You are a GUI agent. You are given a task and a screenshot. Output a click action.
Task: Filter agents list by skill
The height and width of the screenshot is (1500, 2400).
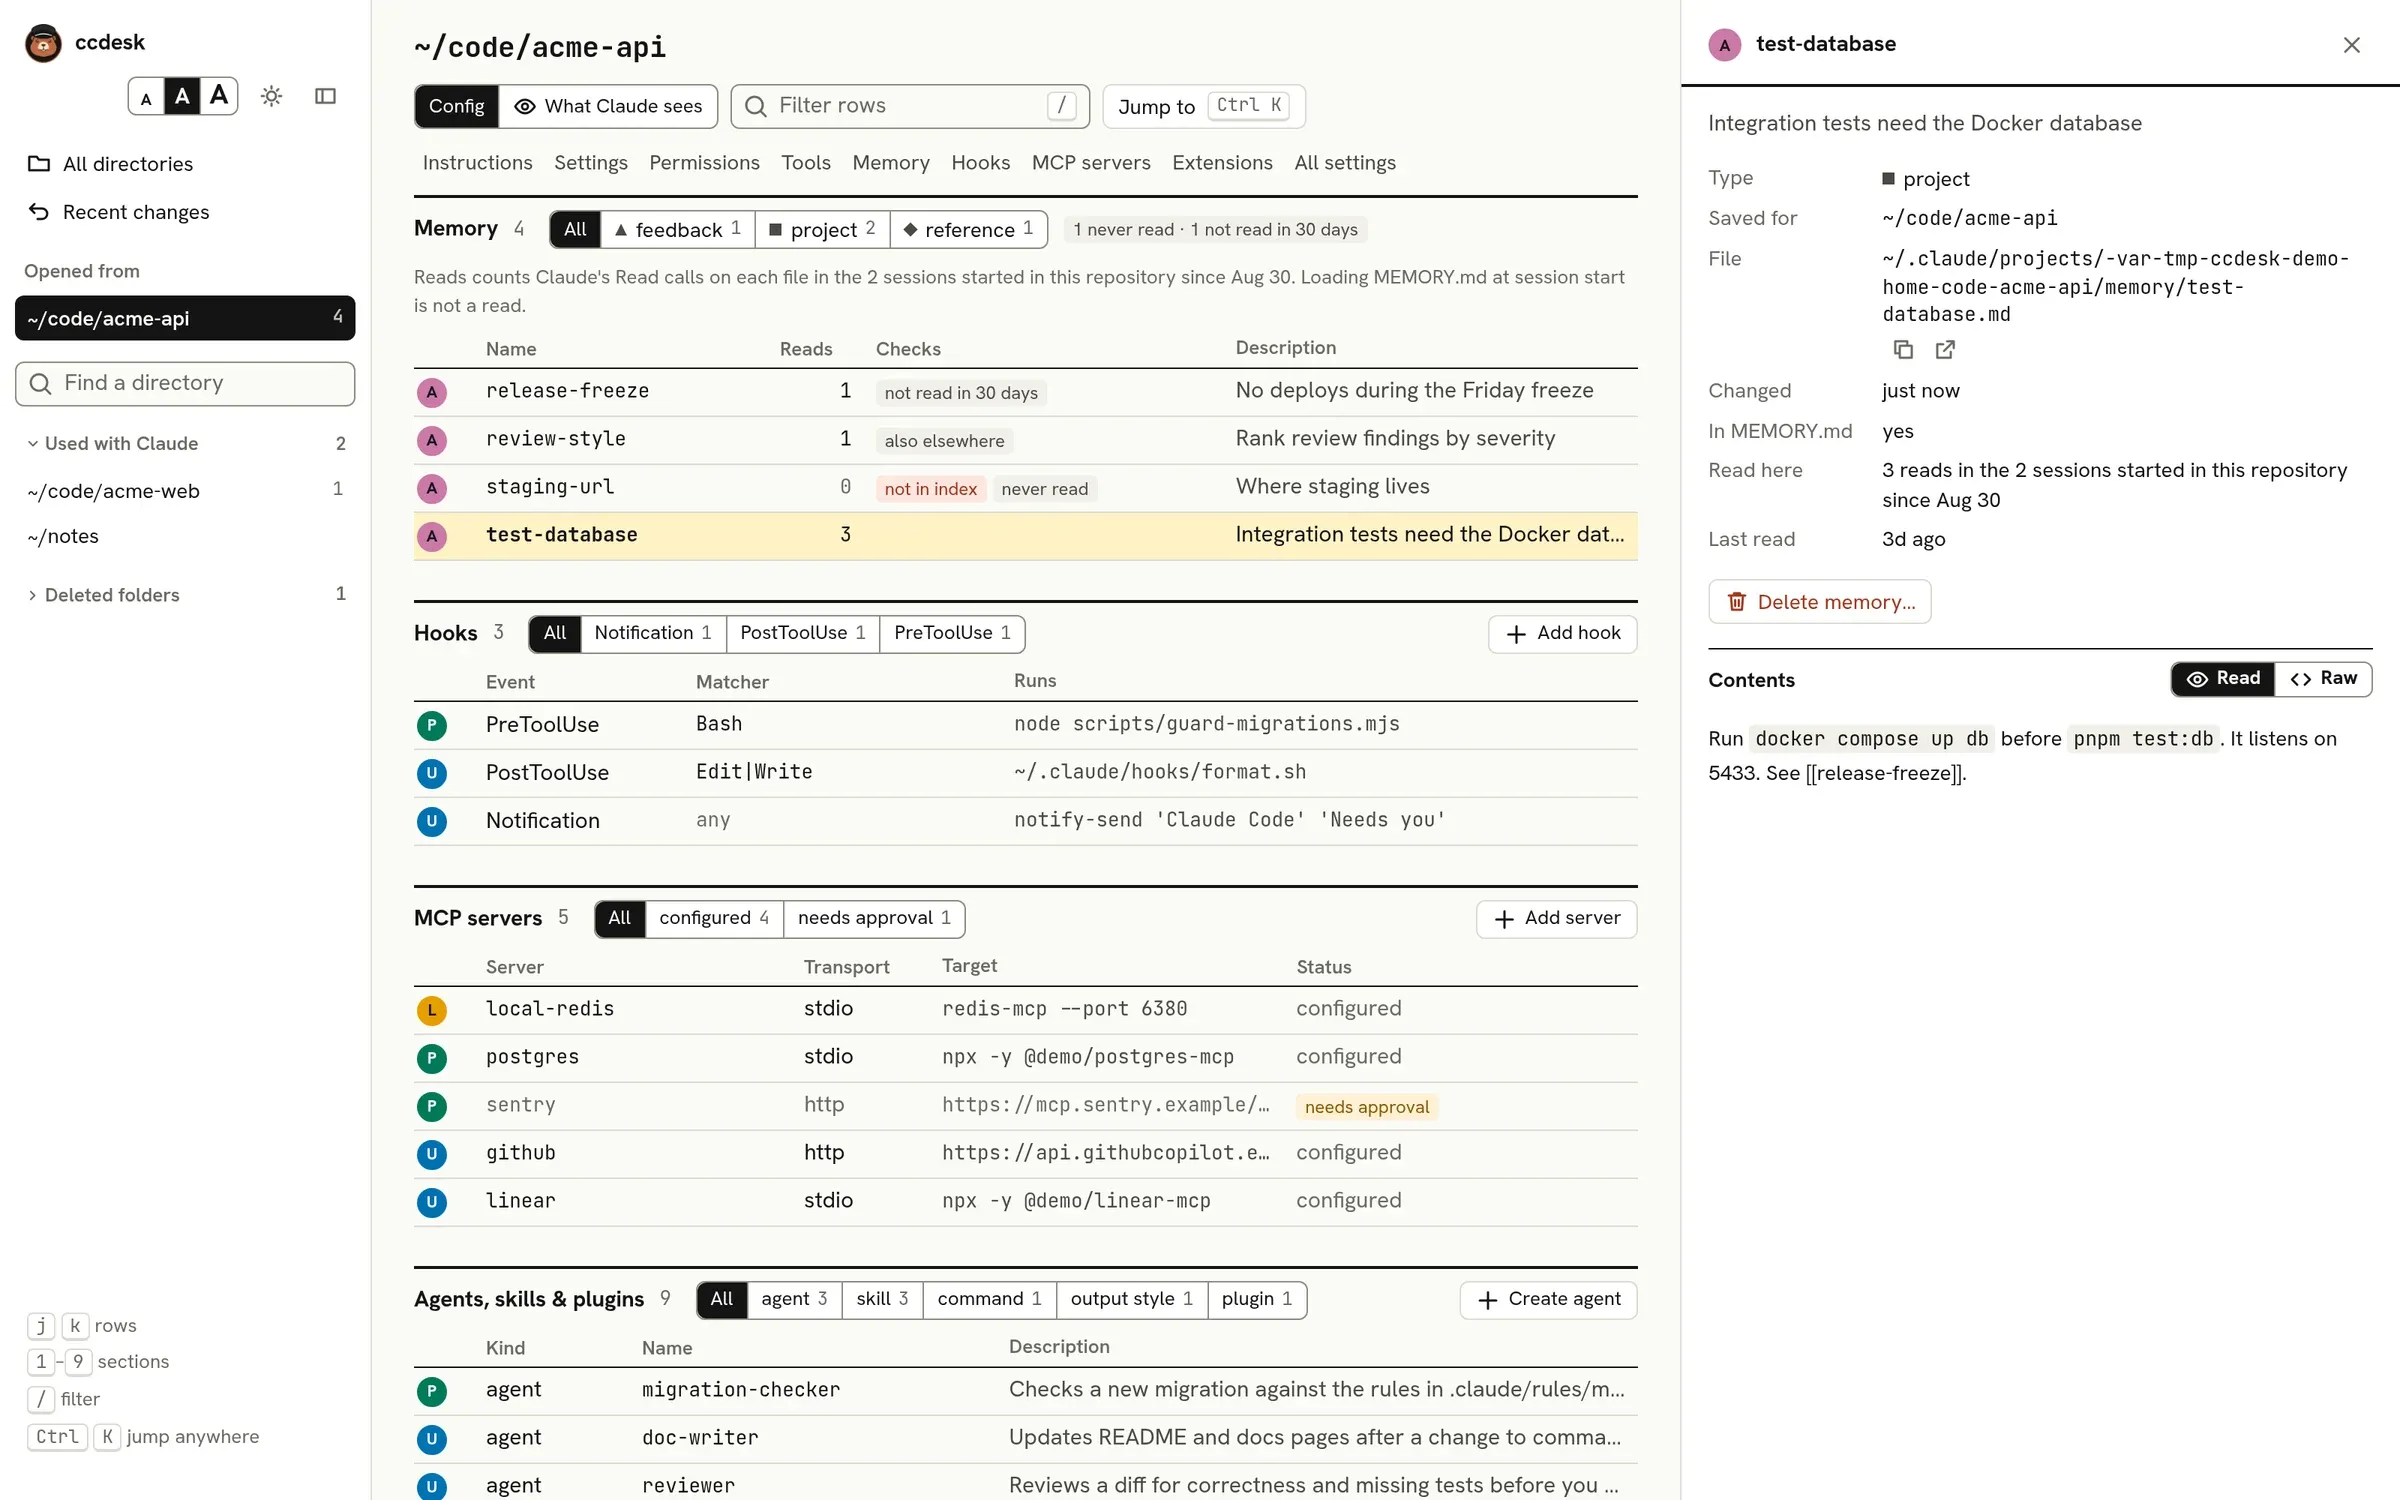882,1299
